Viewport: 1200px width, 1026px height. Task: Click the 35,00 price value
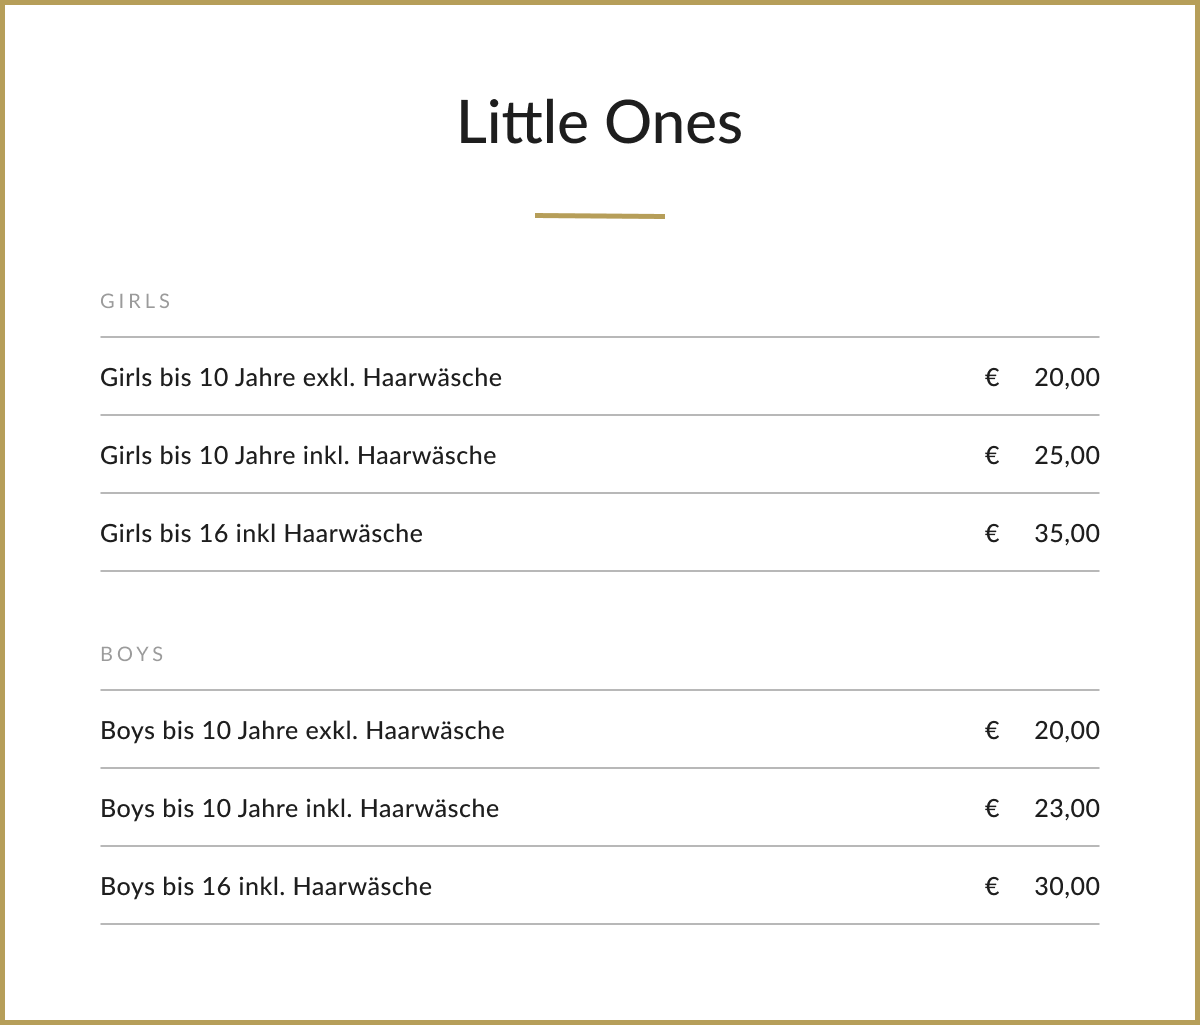point(1067,533)
